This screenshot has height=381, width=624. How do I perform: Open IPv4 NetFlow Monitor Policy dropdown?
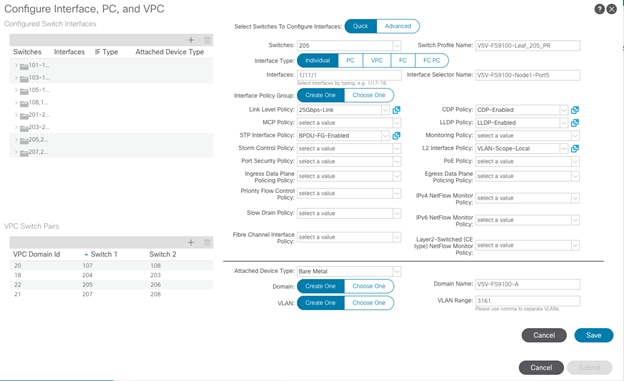(575, 198)
